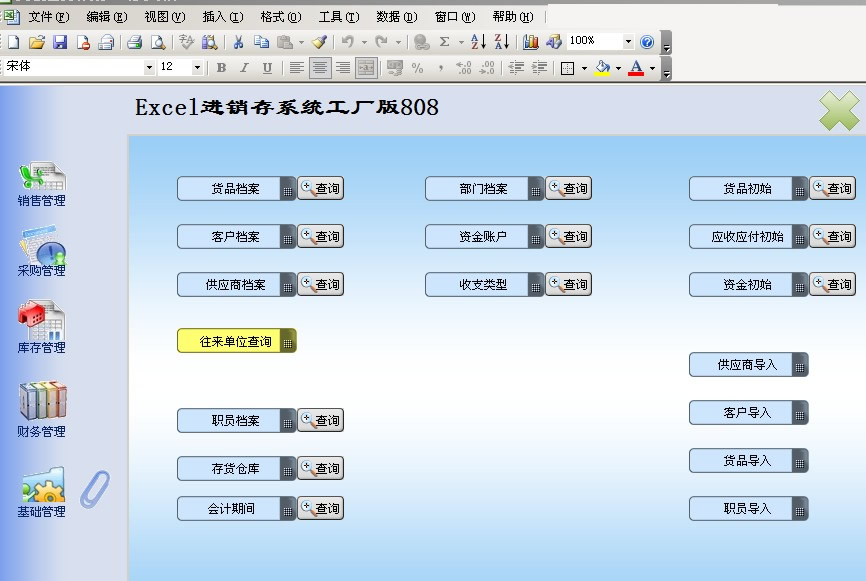
Task: Paste from the clipboard
Action: coord(284,42)
